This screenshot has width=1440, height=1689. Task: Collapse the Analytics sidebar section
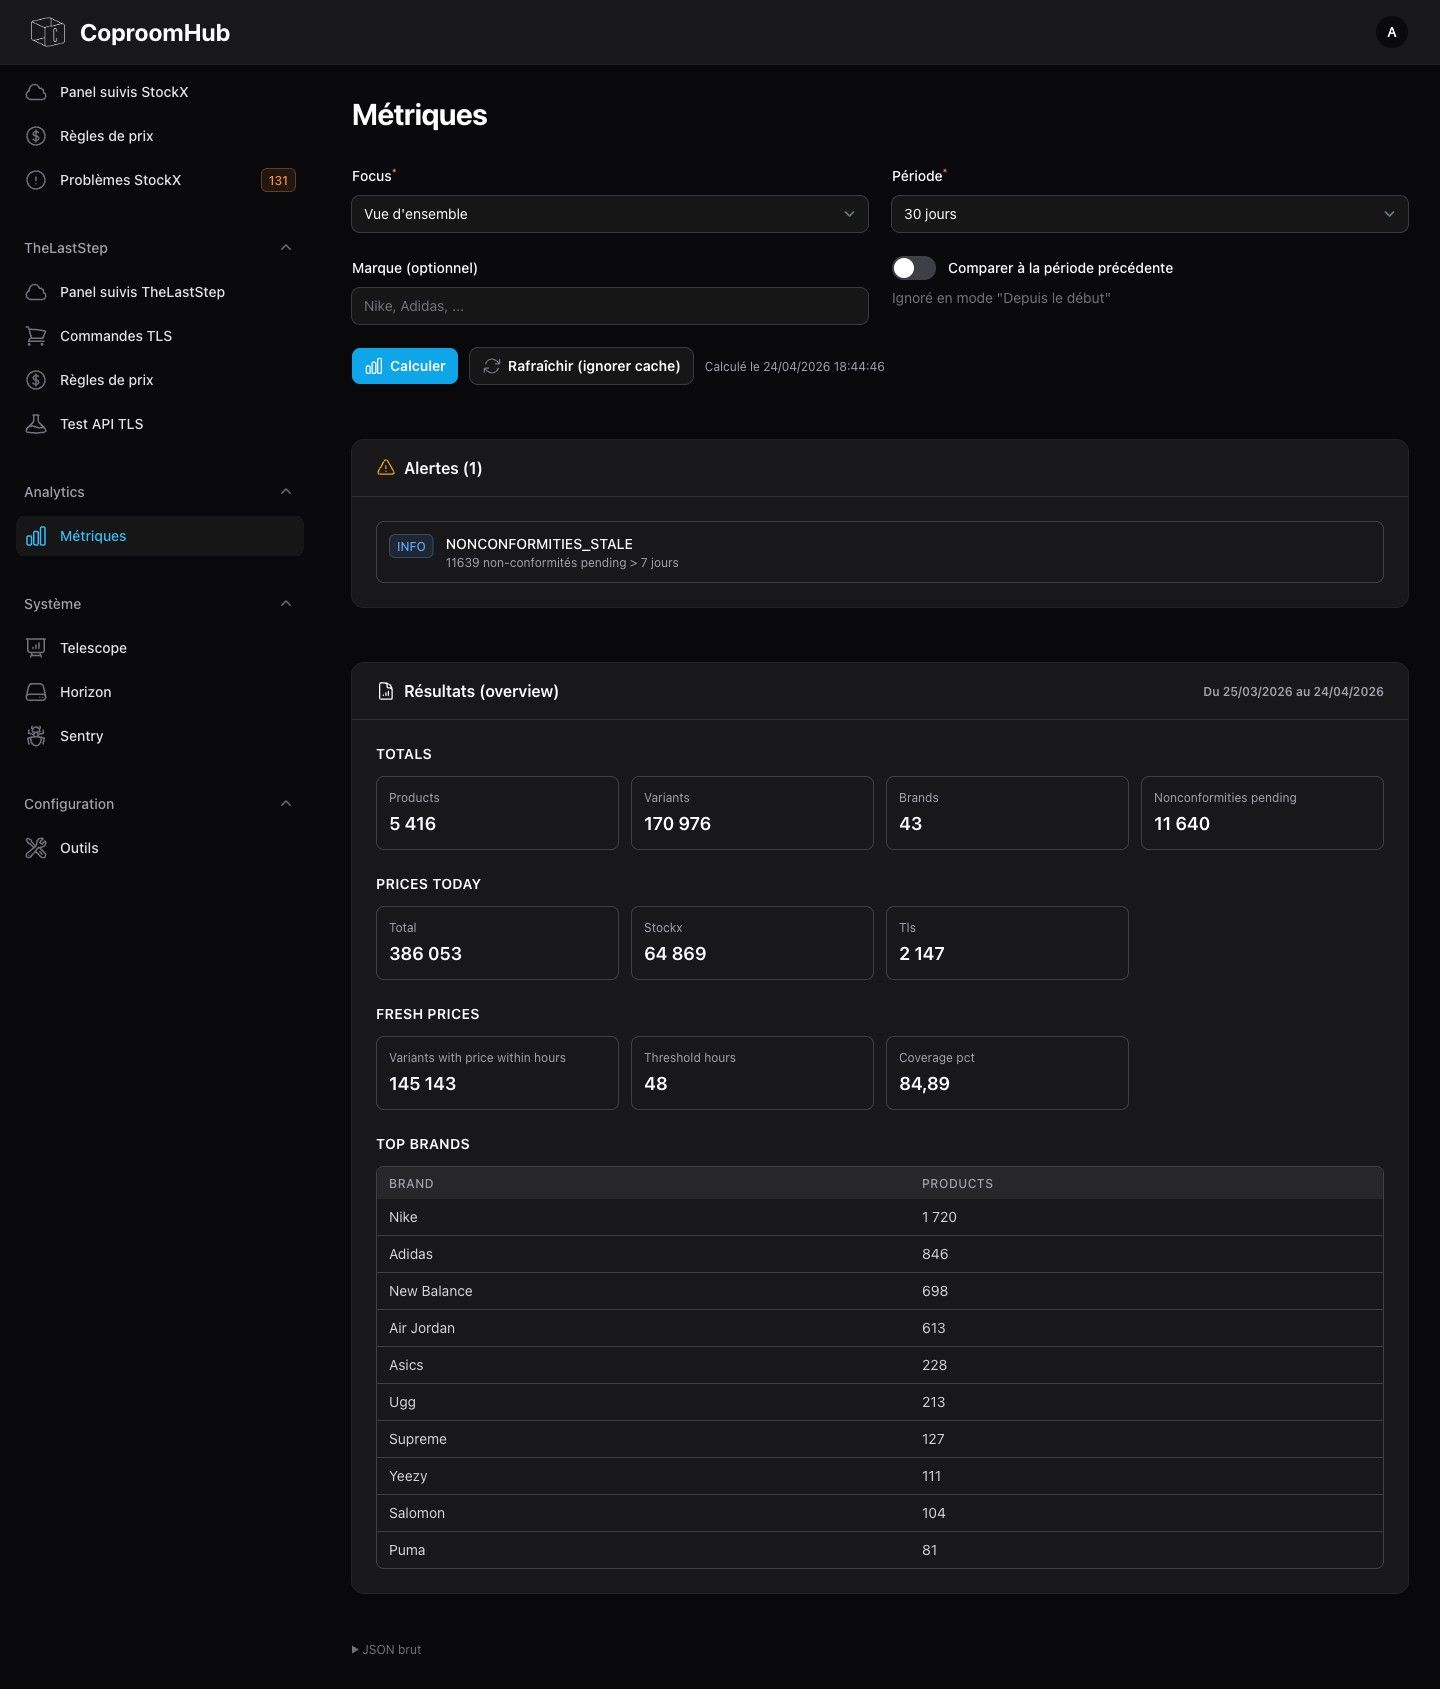(x=286, y=492)
